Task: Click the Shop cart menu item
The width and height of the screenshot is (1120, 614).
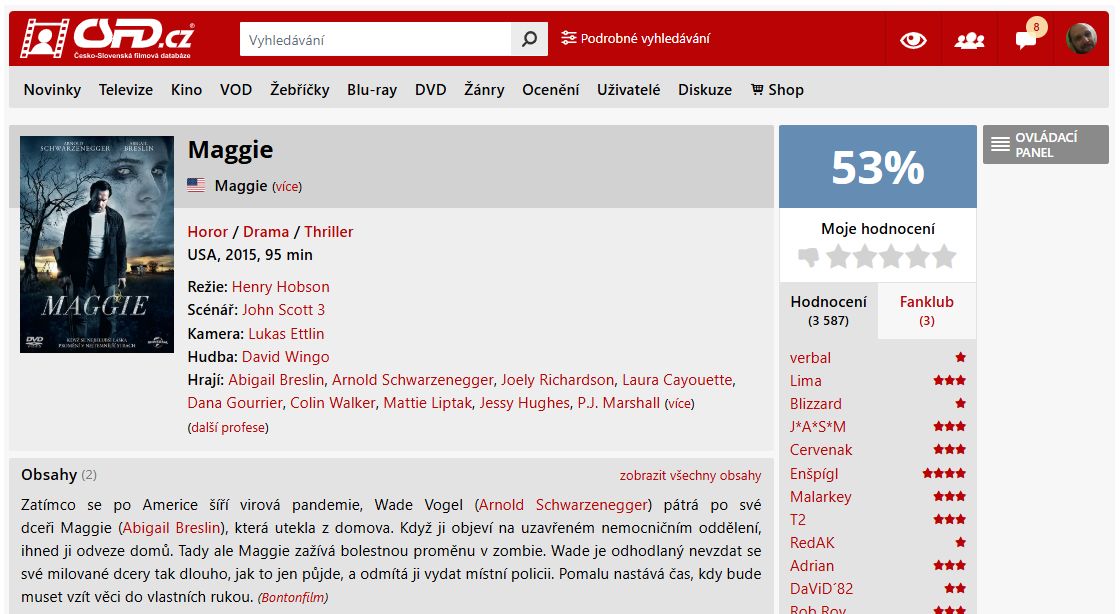Action: (777, 90)
